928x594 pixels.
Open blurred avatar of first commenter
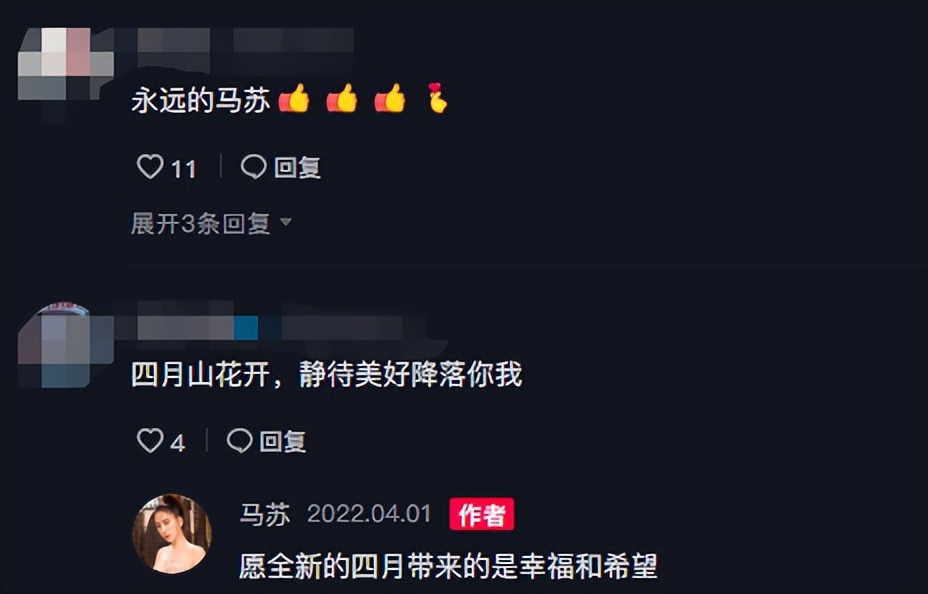pos(66,64)
